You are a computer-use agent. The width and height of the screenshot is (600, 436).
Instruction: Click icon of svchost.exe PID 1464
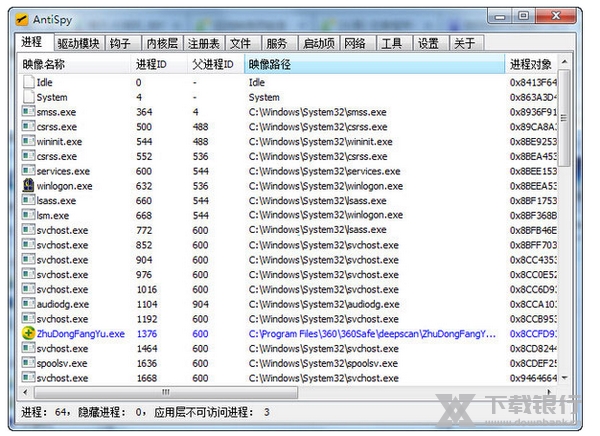pos(28,348)
